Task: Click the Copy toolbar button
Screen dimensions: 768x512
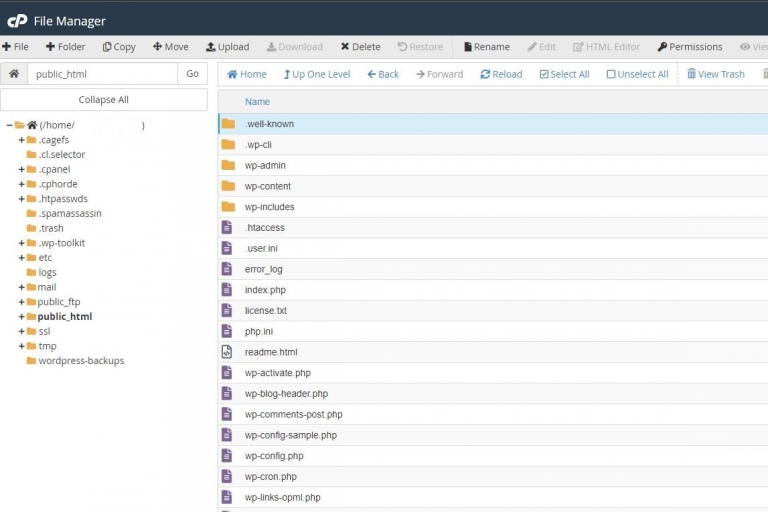Action: pos(119,47)
